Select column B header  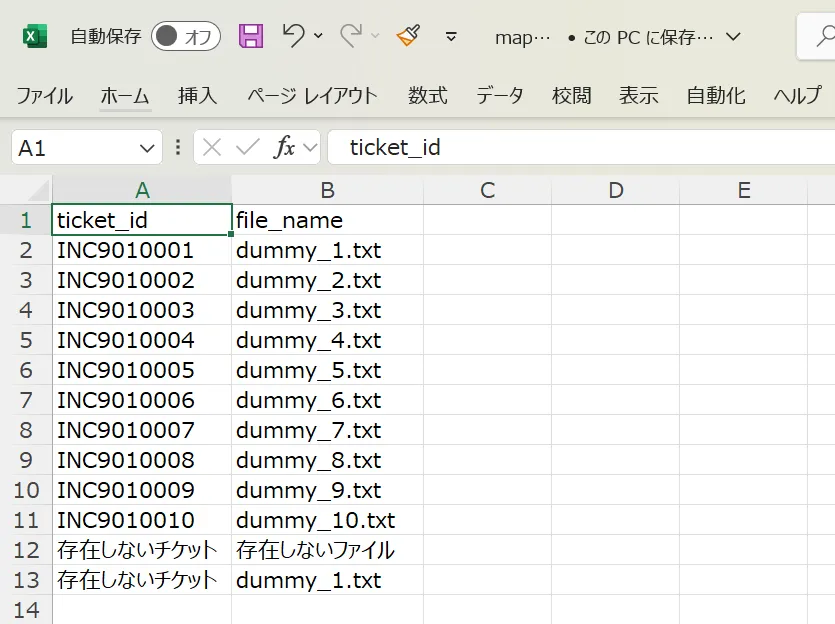pos(328,190)
